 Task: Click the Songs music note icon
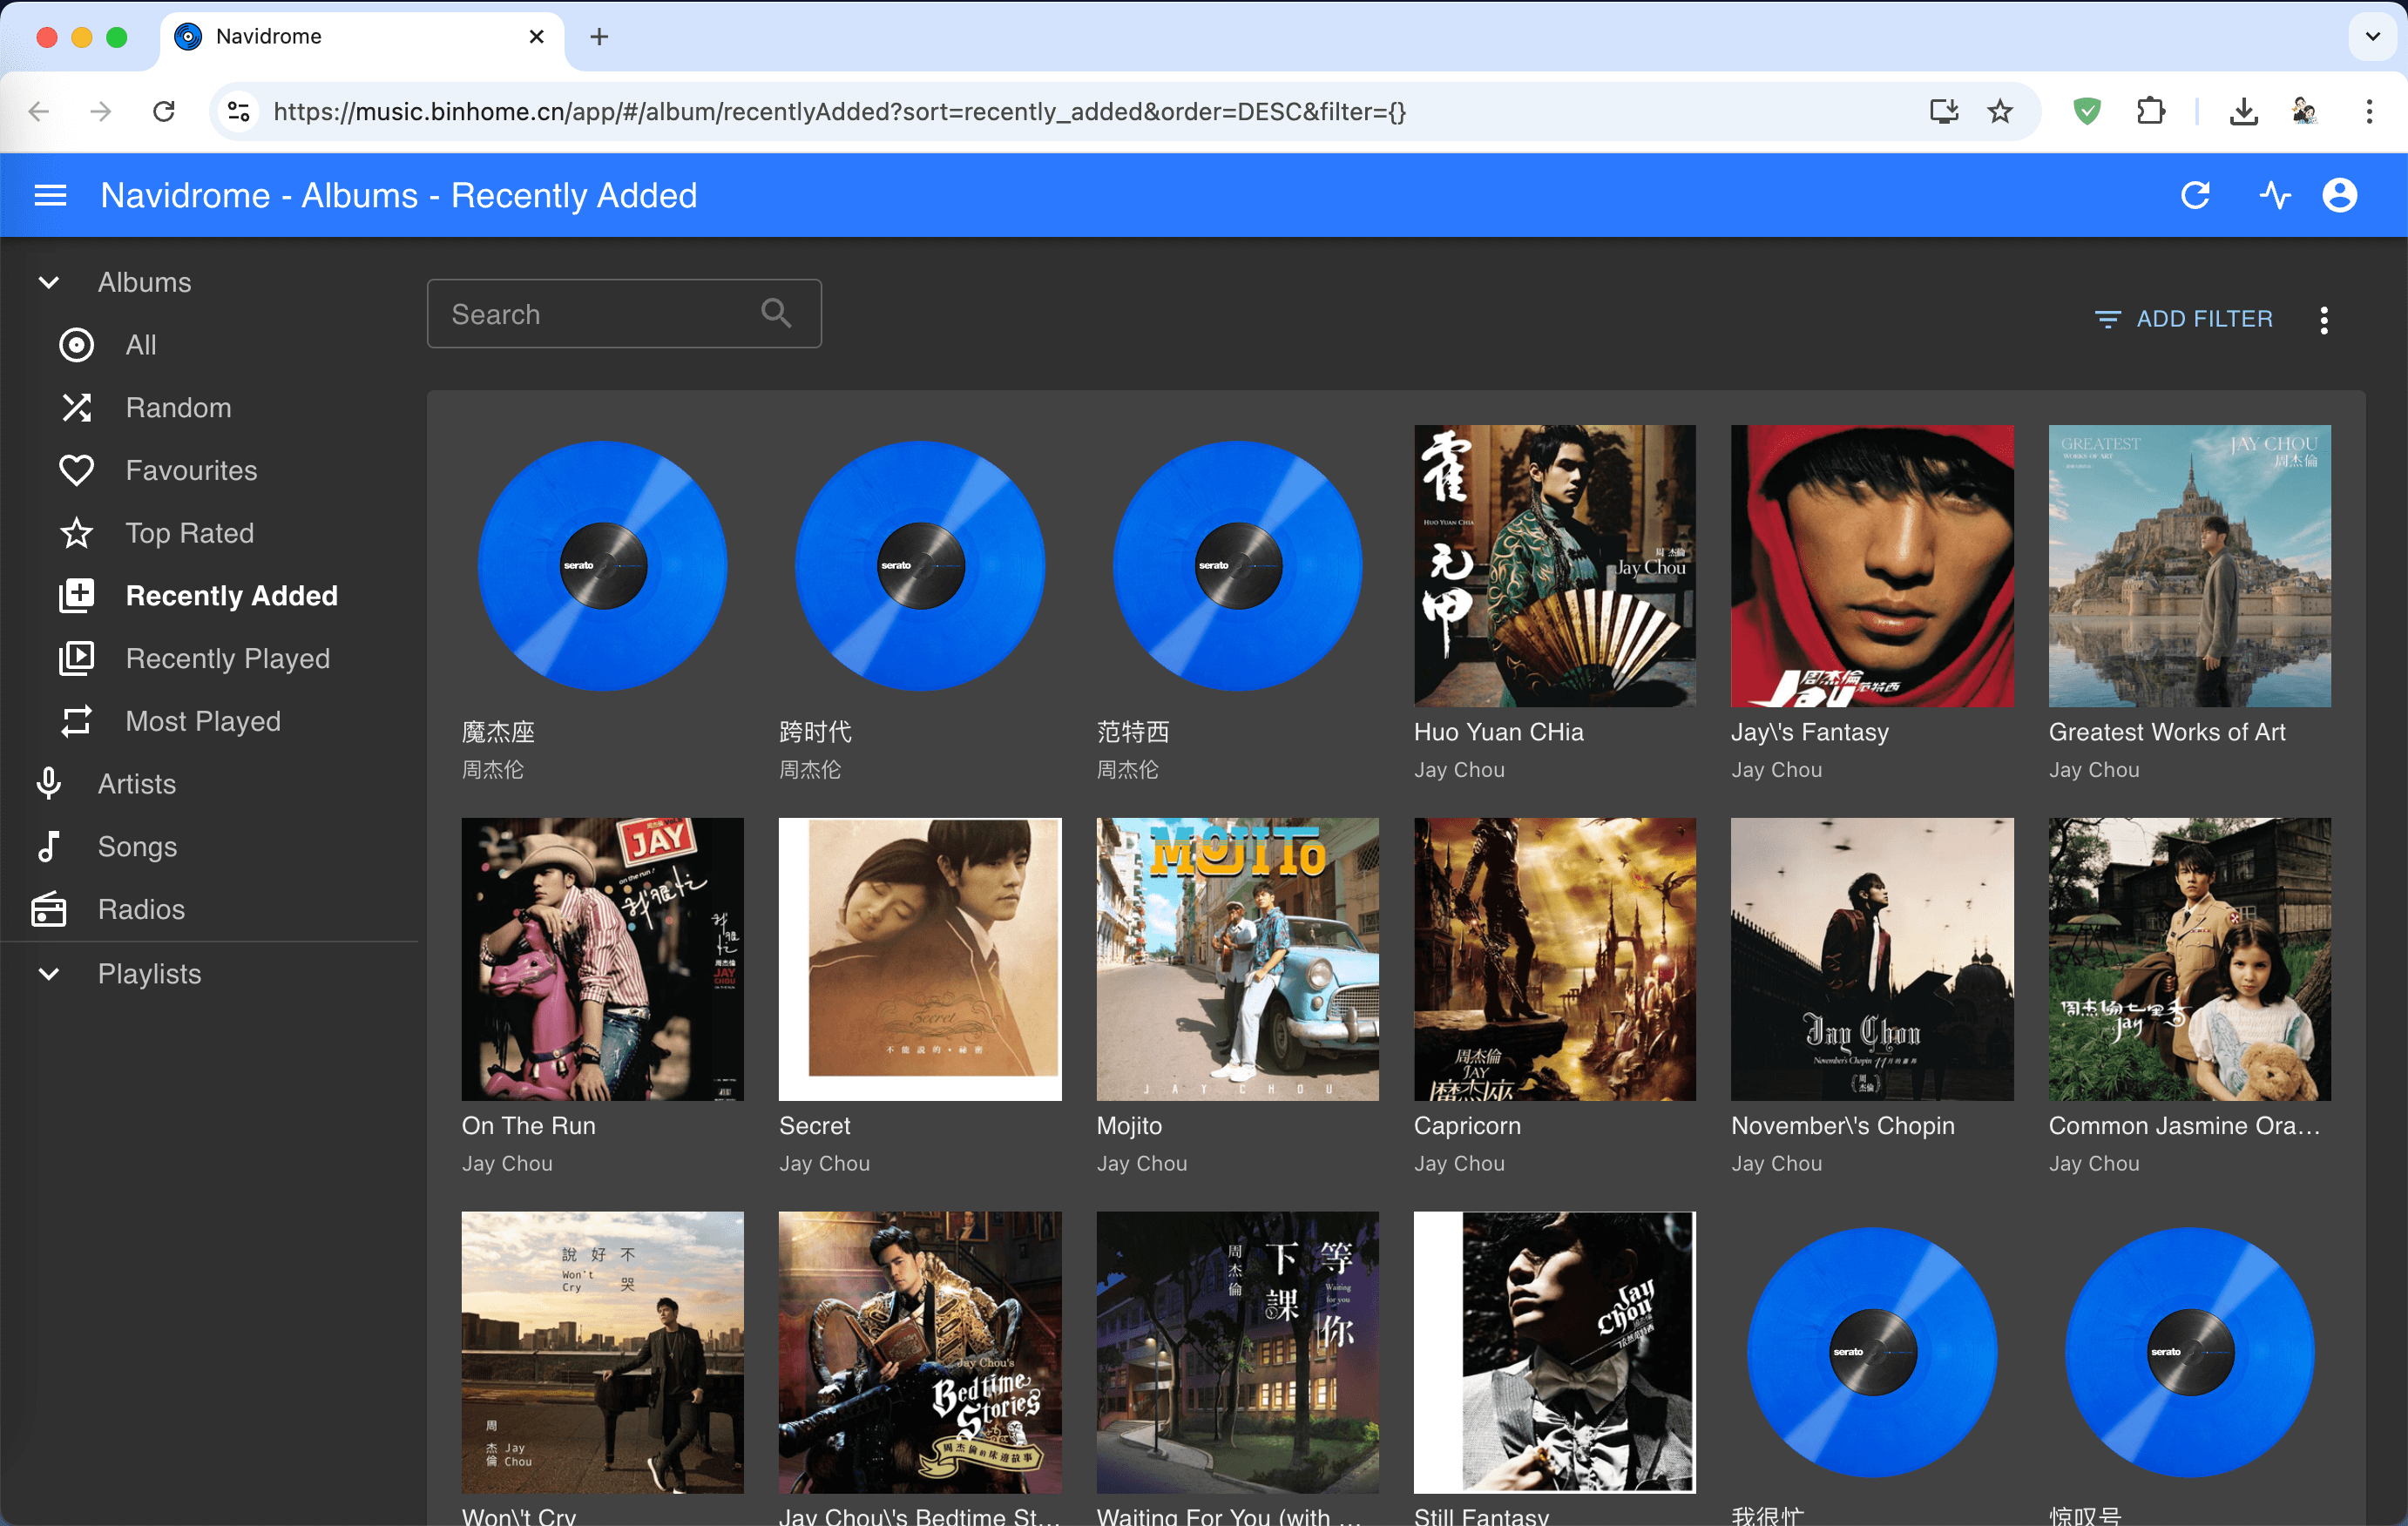click(49, 847)
